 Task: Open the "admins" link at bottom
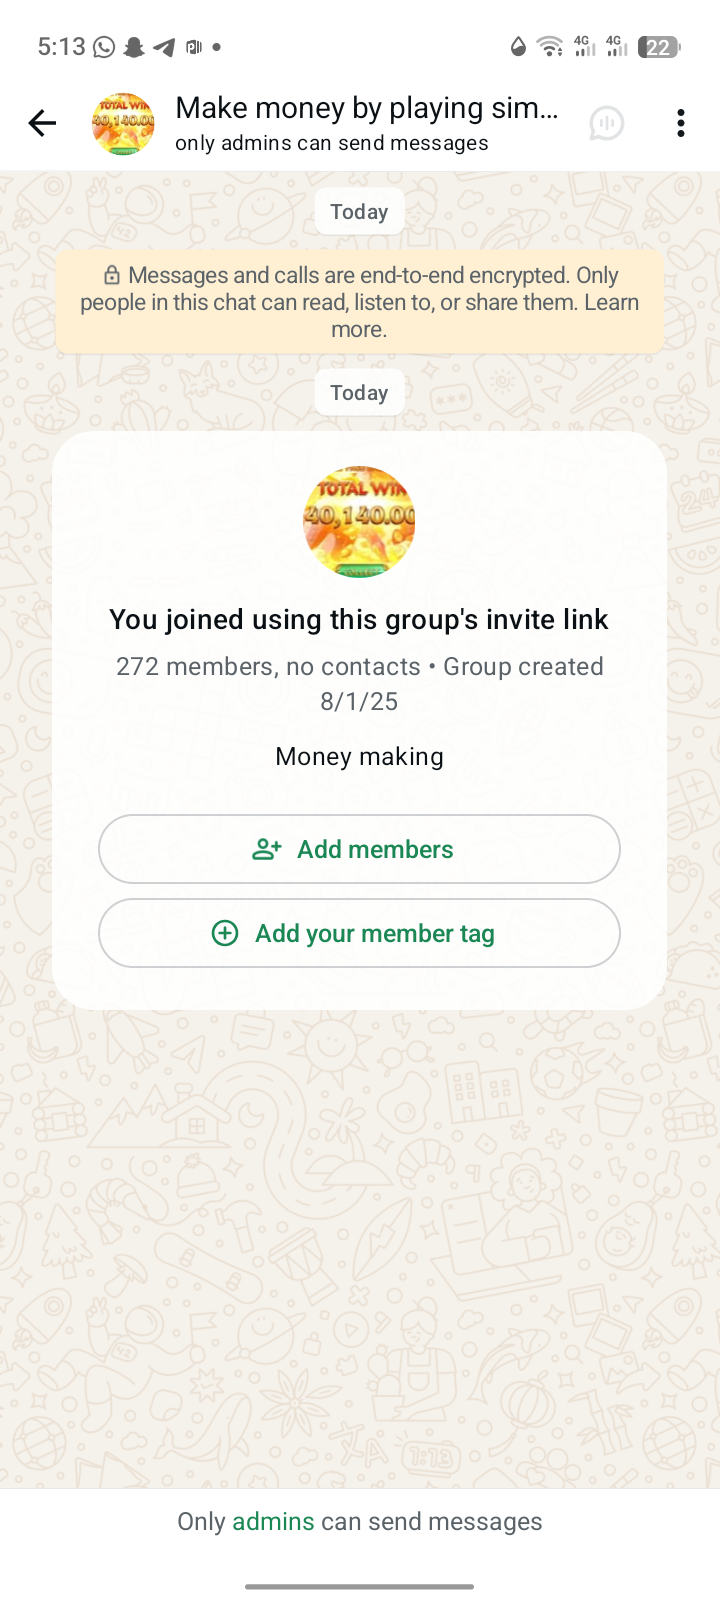273,1521
